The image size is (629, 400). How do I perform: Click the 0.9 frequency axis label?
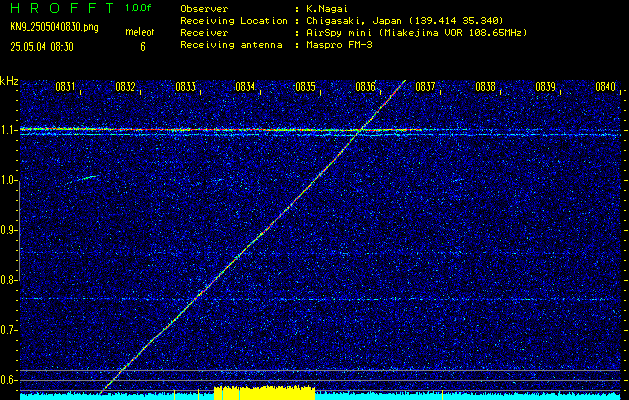point(8,230)
